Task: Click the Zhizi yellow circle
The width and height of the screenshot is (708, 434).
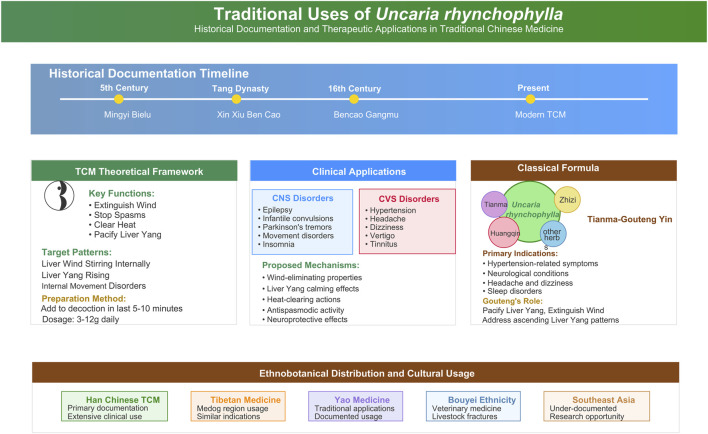Action: point(568,200)
